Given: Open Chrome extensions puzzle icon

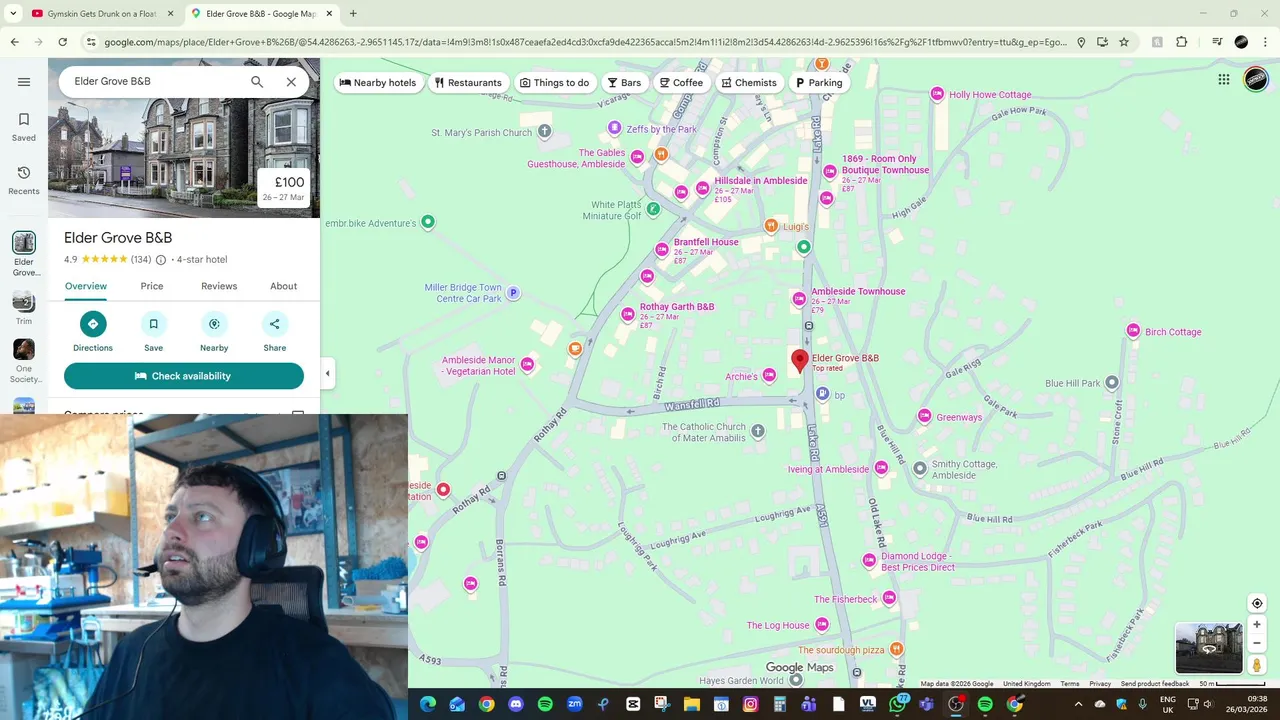Looking at the screenshot, I should point(1181,42).
